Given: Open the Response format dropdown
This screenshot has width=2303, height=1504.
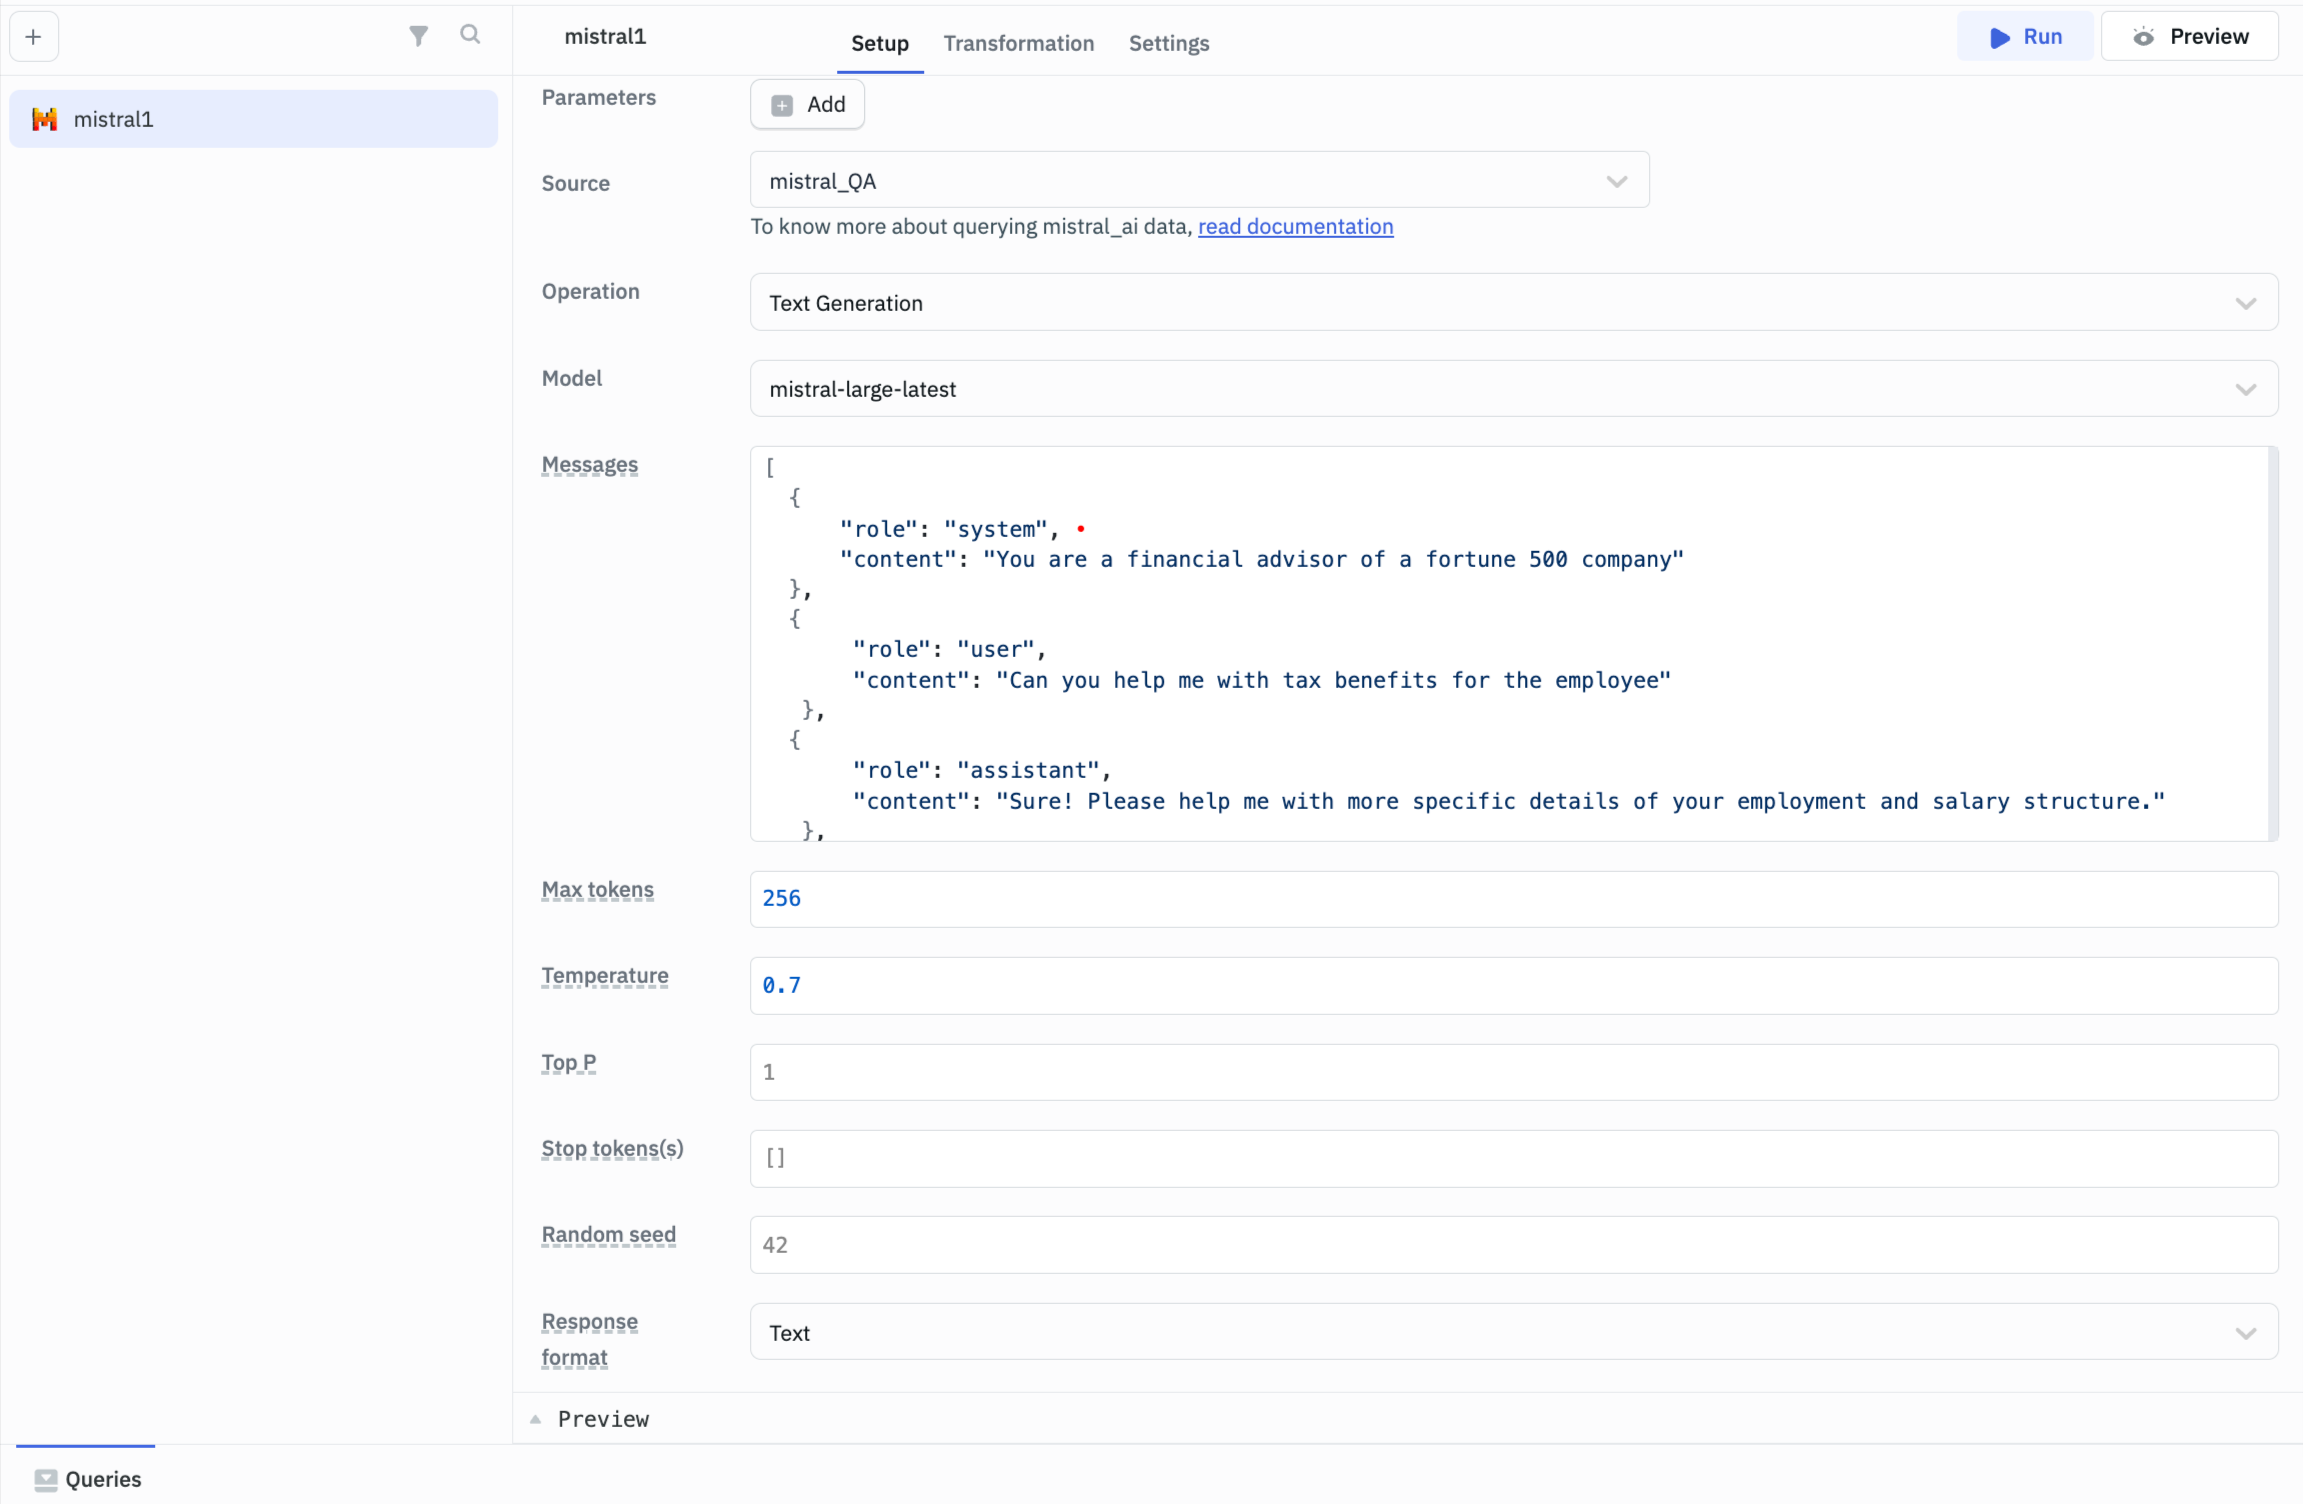Looking at the screenshot, I should (1513, 1333).
